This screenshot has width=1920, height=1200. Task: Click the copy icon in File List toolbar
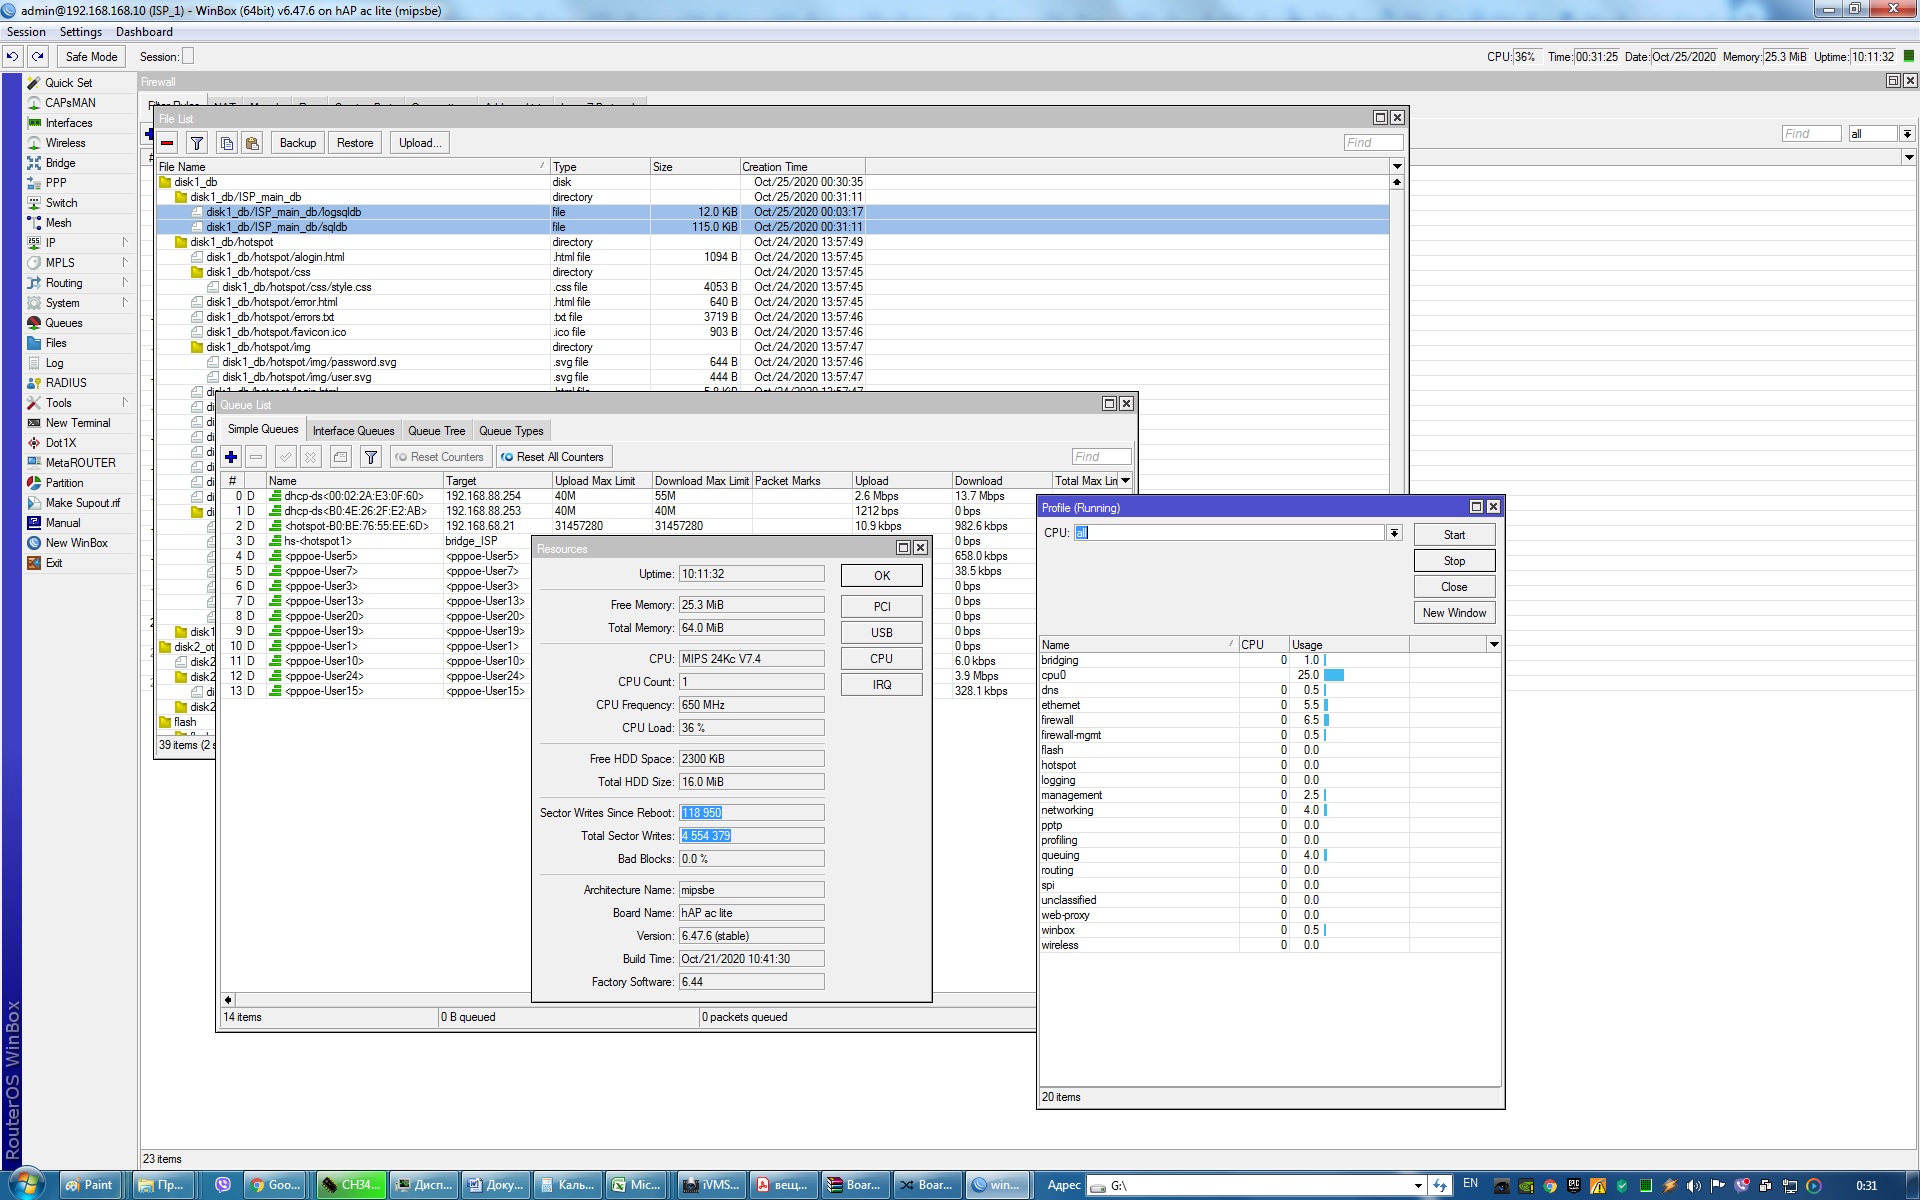tap(227, 143)
